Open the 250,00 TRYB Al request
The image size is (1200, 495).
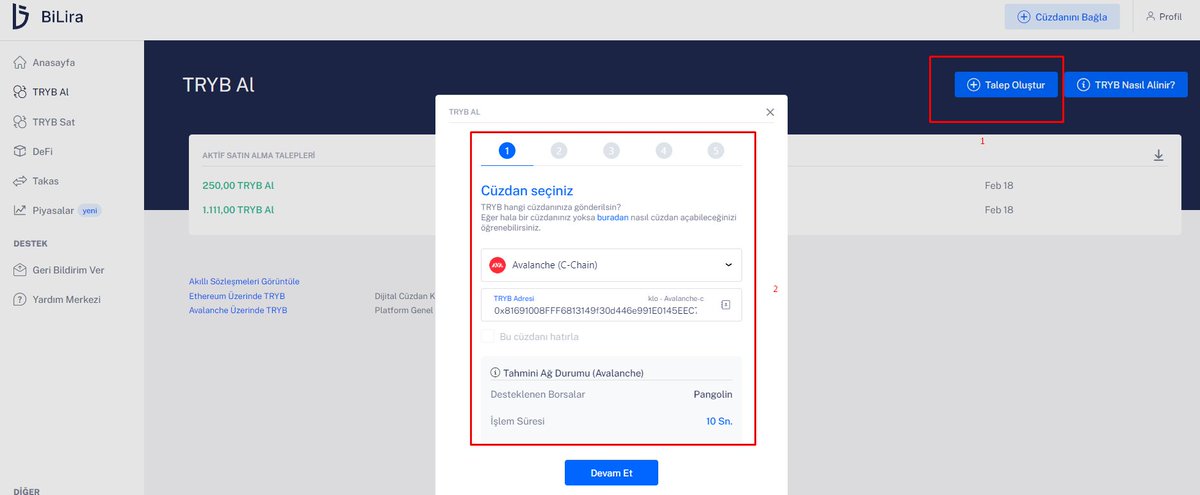238,186
